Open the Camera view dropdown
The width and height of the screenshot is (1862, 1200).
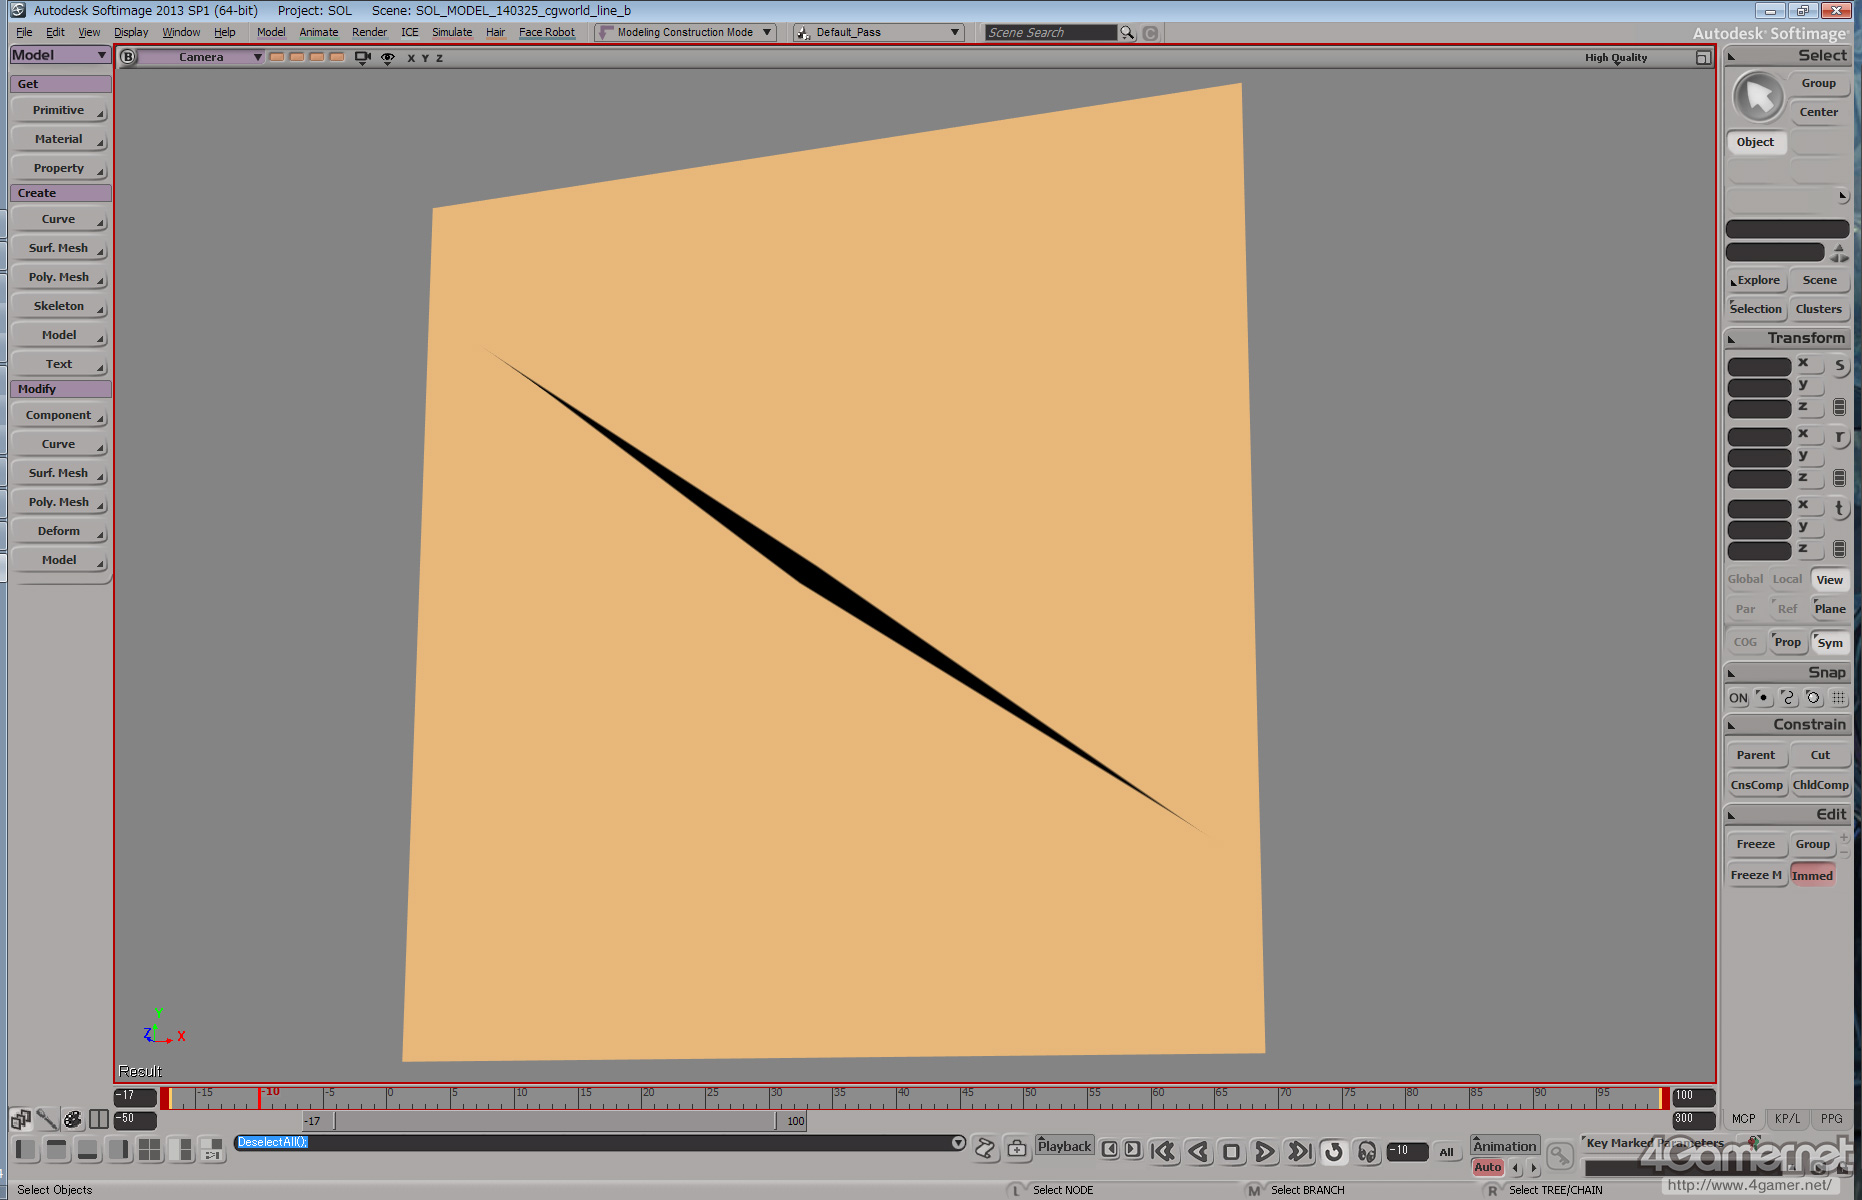tap(201, 57)
